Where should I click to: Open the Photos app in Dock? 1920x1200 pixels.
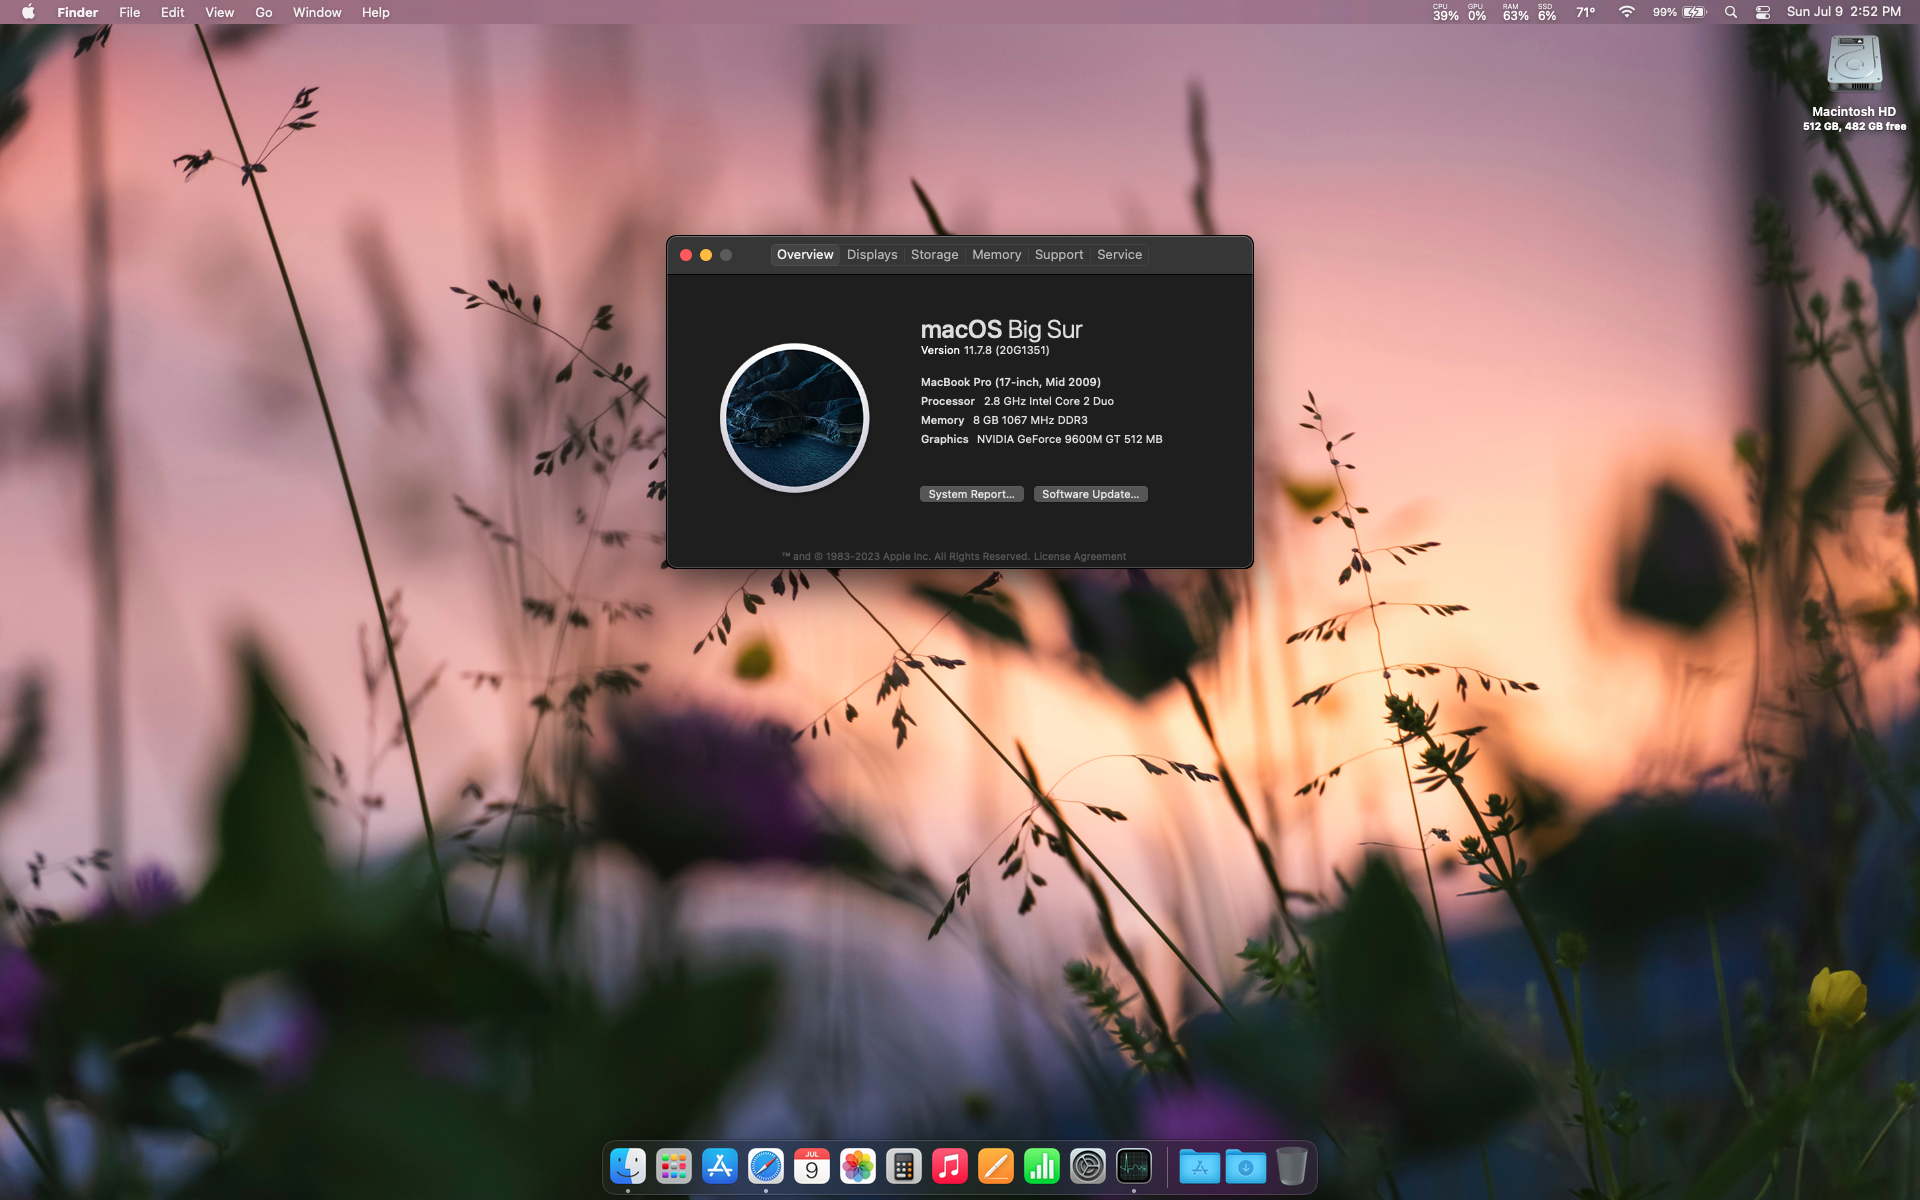click(858, 1166)
